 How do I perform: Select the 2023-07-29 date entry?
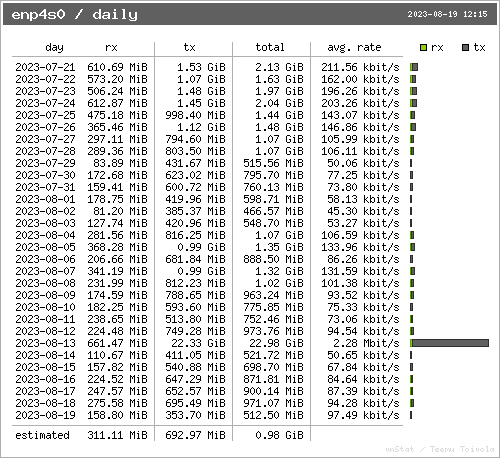(x=45, y=163)
